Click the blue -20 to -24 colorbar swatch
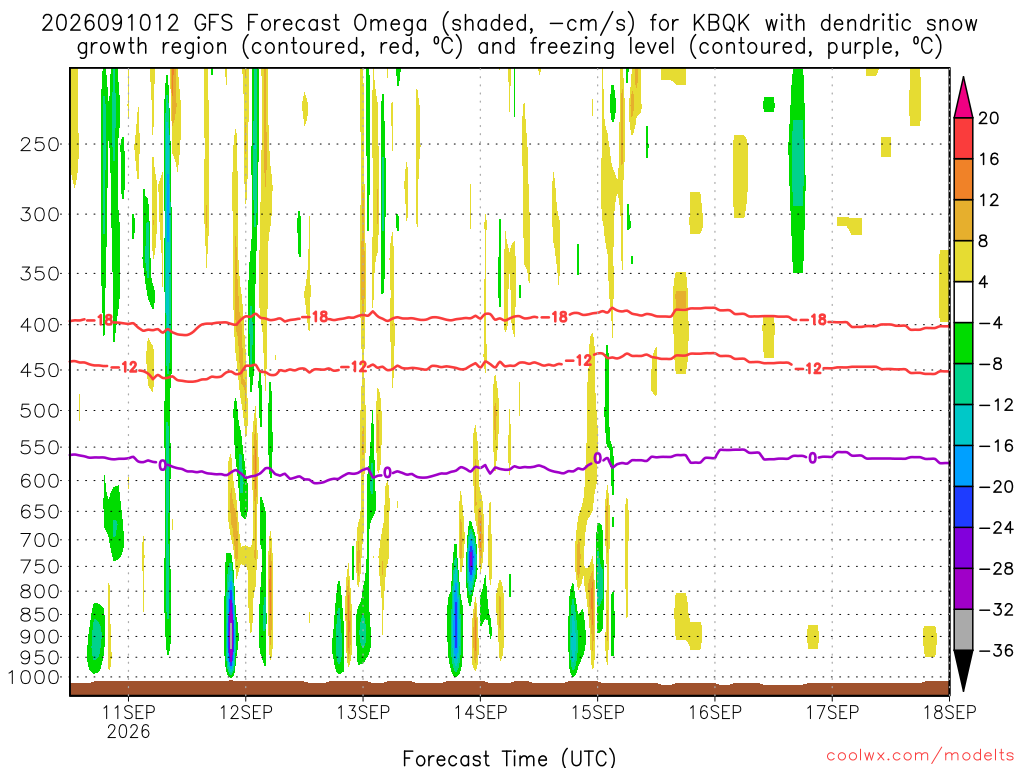Viewport: 1024px width, 768px height. (x=963, y=507)
